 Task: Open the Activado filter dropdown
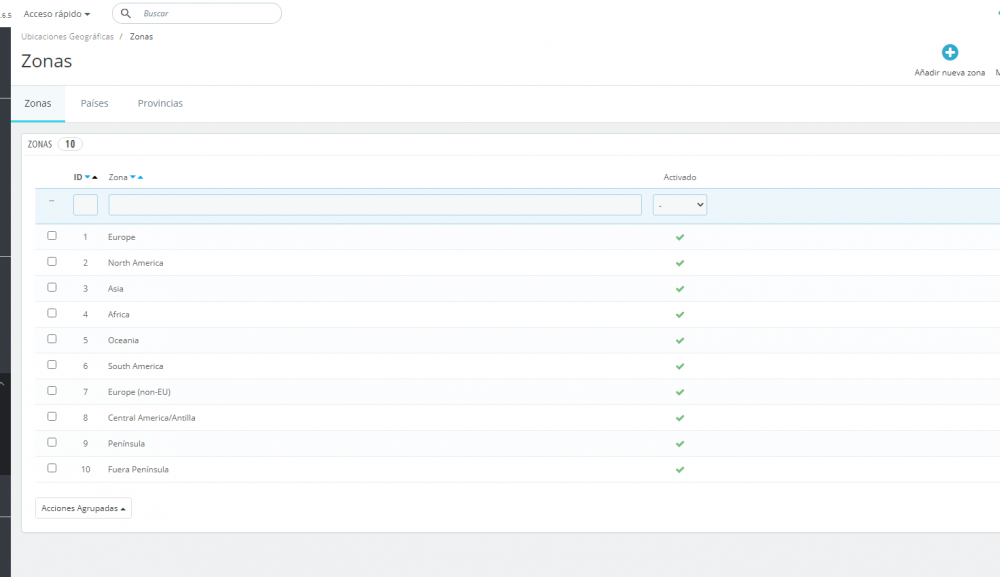click(x=680, y=204)
